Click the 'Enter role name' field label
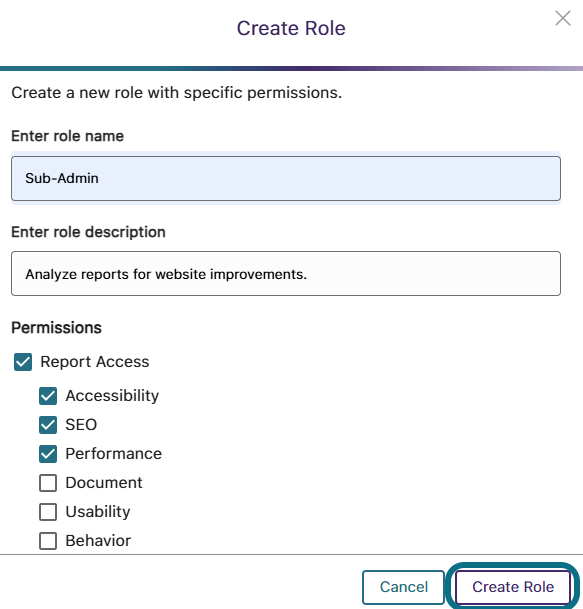The width and height of the screenshot is (583, 609). pyautogui.click(x=68, y=136)
